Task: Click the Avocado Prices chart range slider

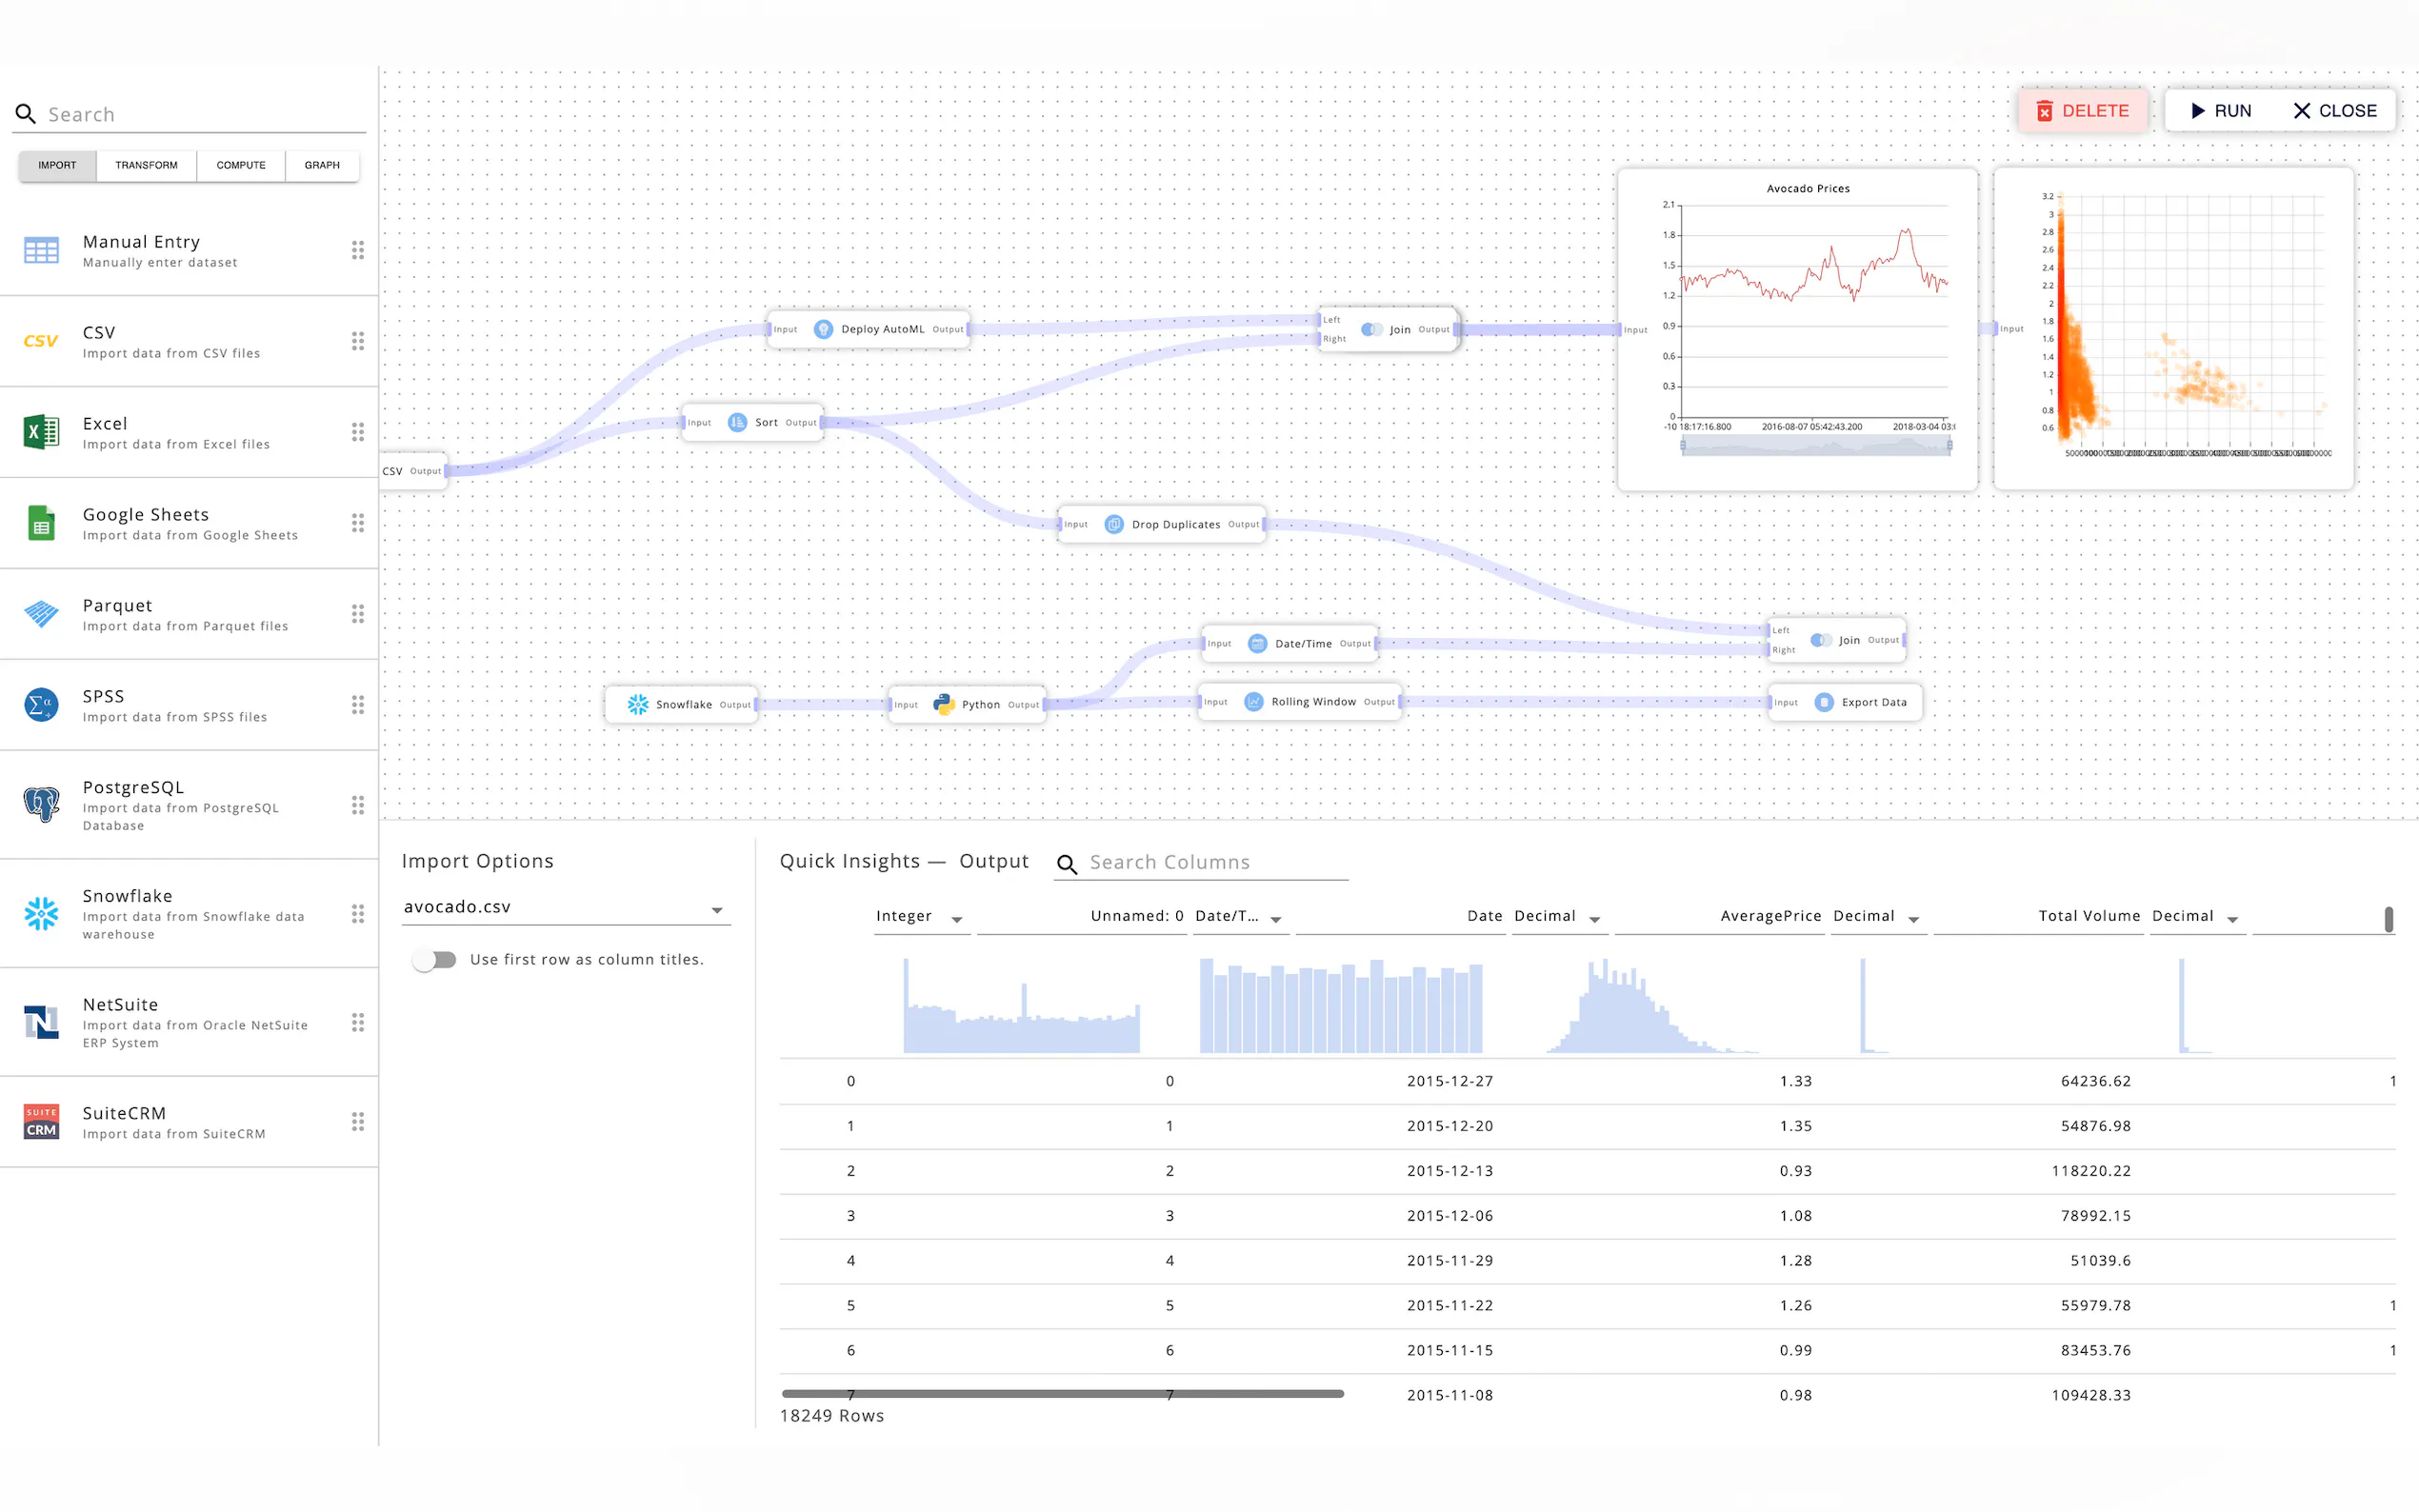Action: click(1815, 447)
